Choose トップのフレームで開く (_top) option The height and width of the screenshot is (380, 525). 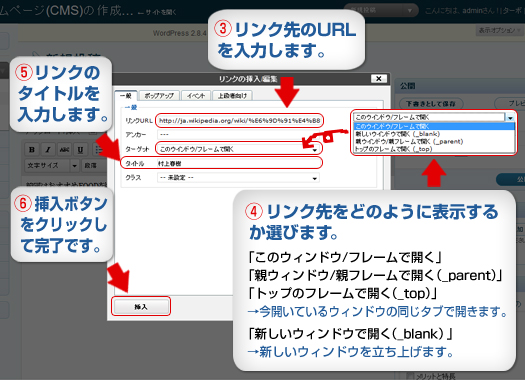(x=393, y=149)
